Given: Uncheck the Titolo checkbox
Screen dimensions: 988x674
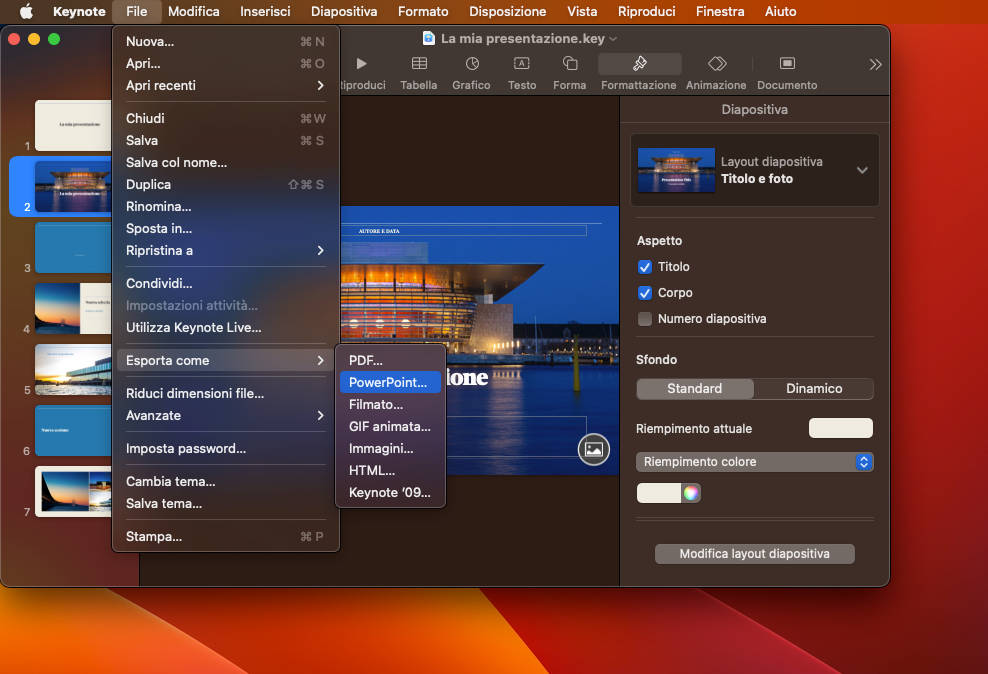Looking at the screenshot, I should point(645,267).
